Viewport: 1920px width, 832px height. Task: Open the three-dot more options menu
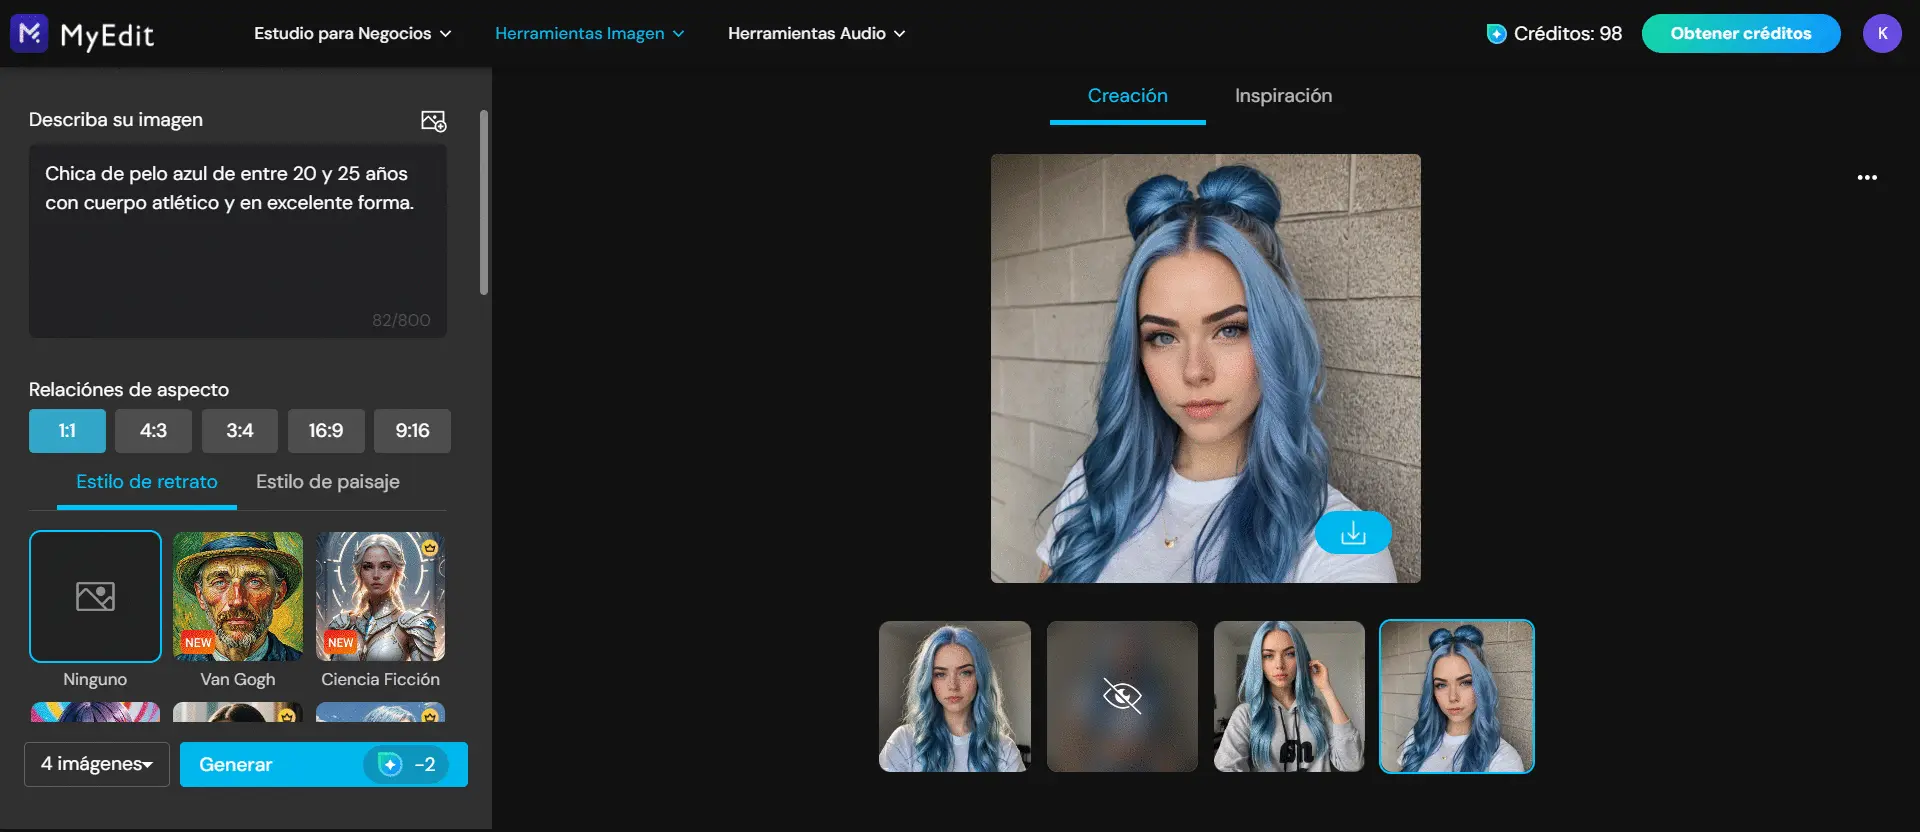[1867, 177]
